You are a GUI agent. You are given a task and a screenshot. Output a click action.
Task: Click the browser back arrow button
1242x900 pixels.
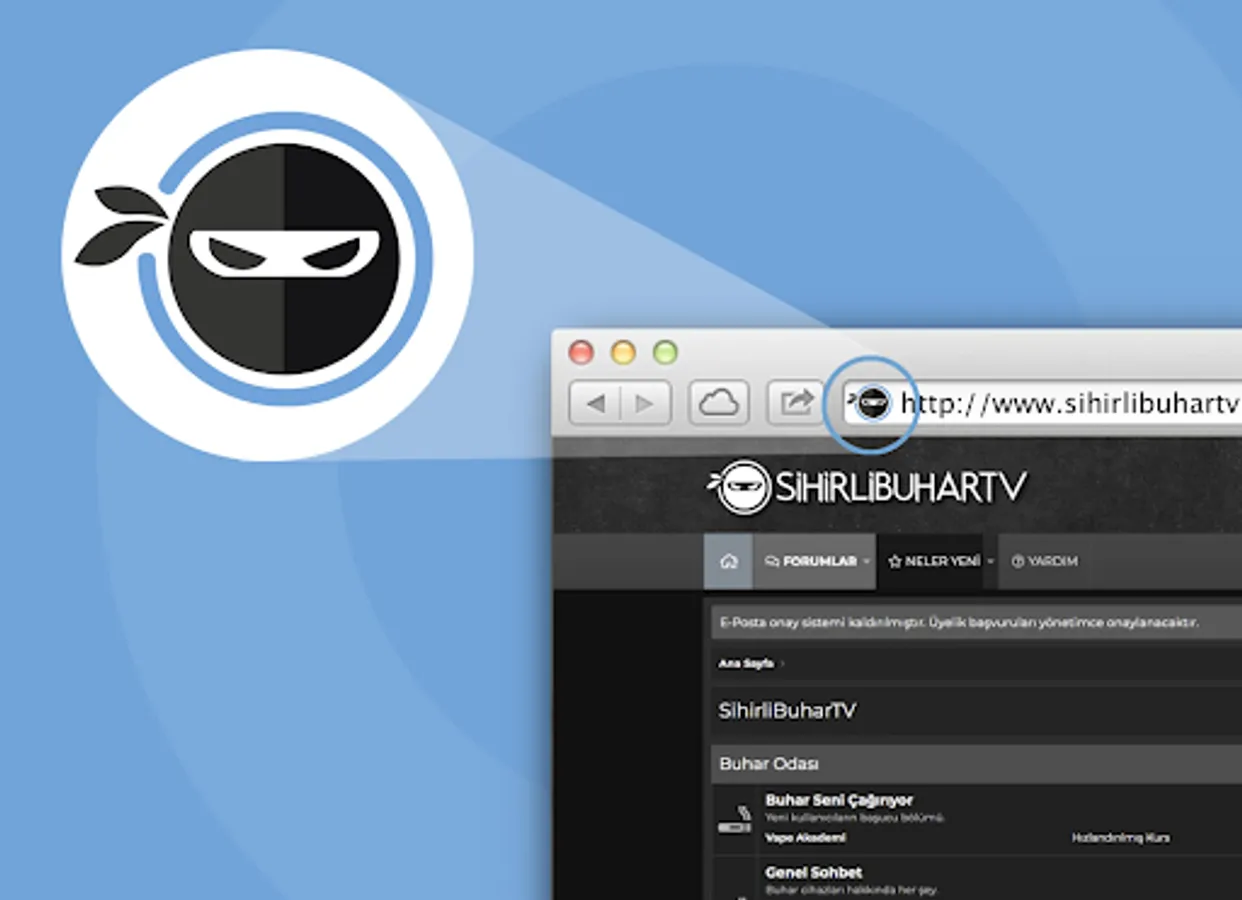(596, 403)
